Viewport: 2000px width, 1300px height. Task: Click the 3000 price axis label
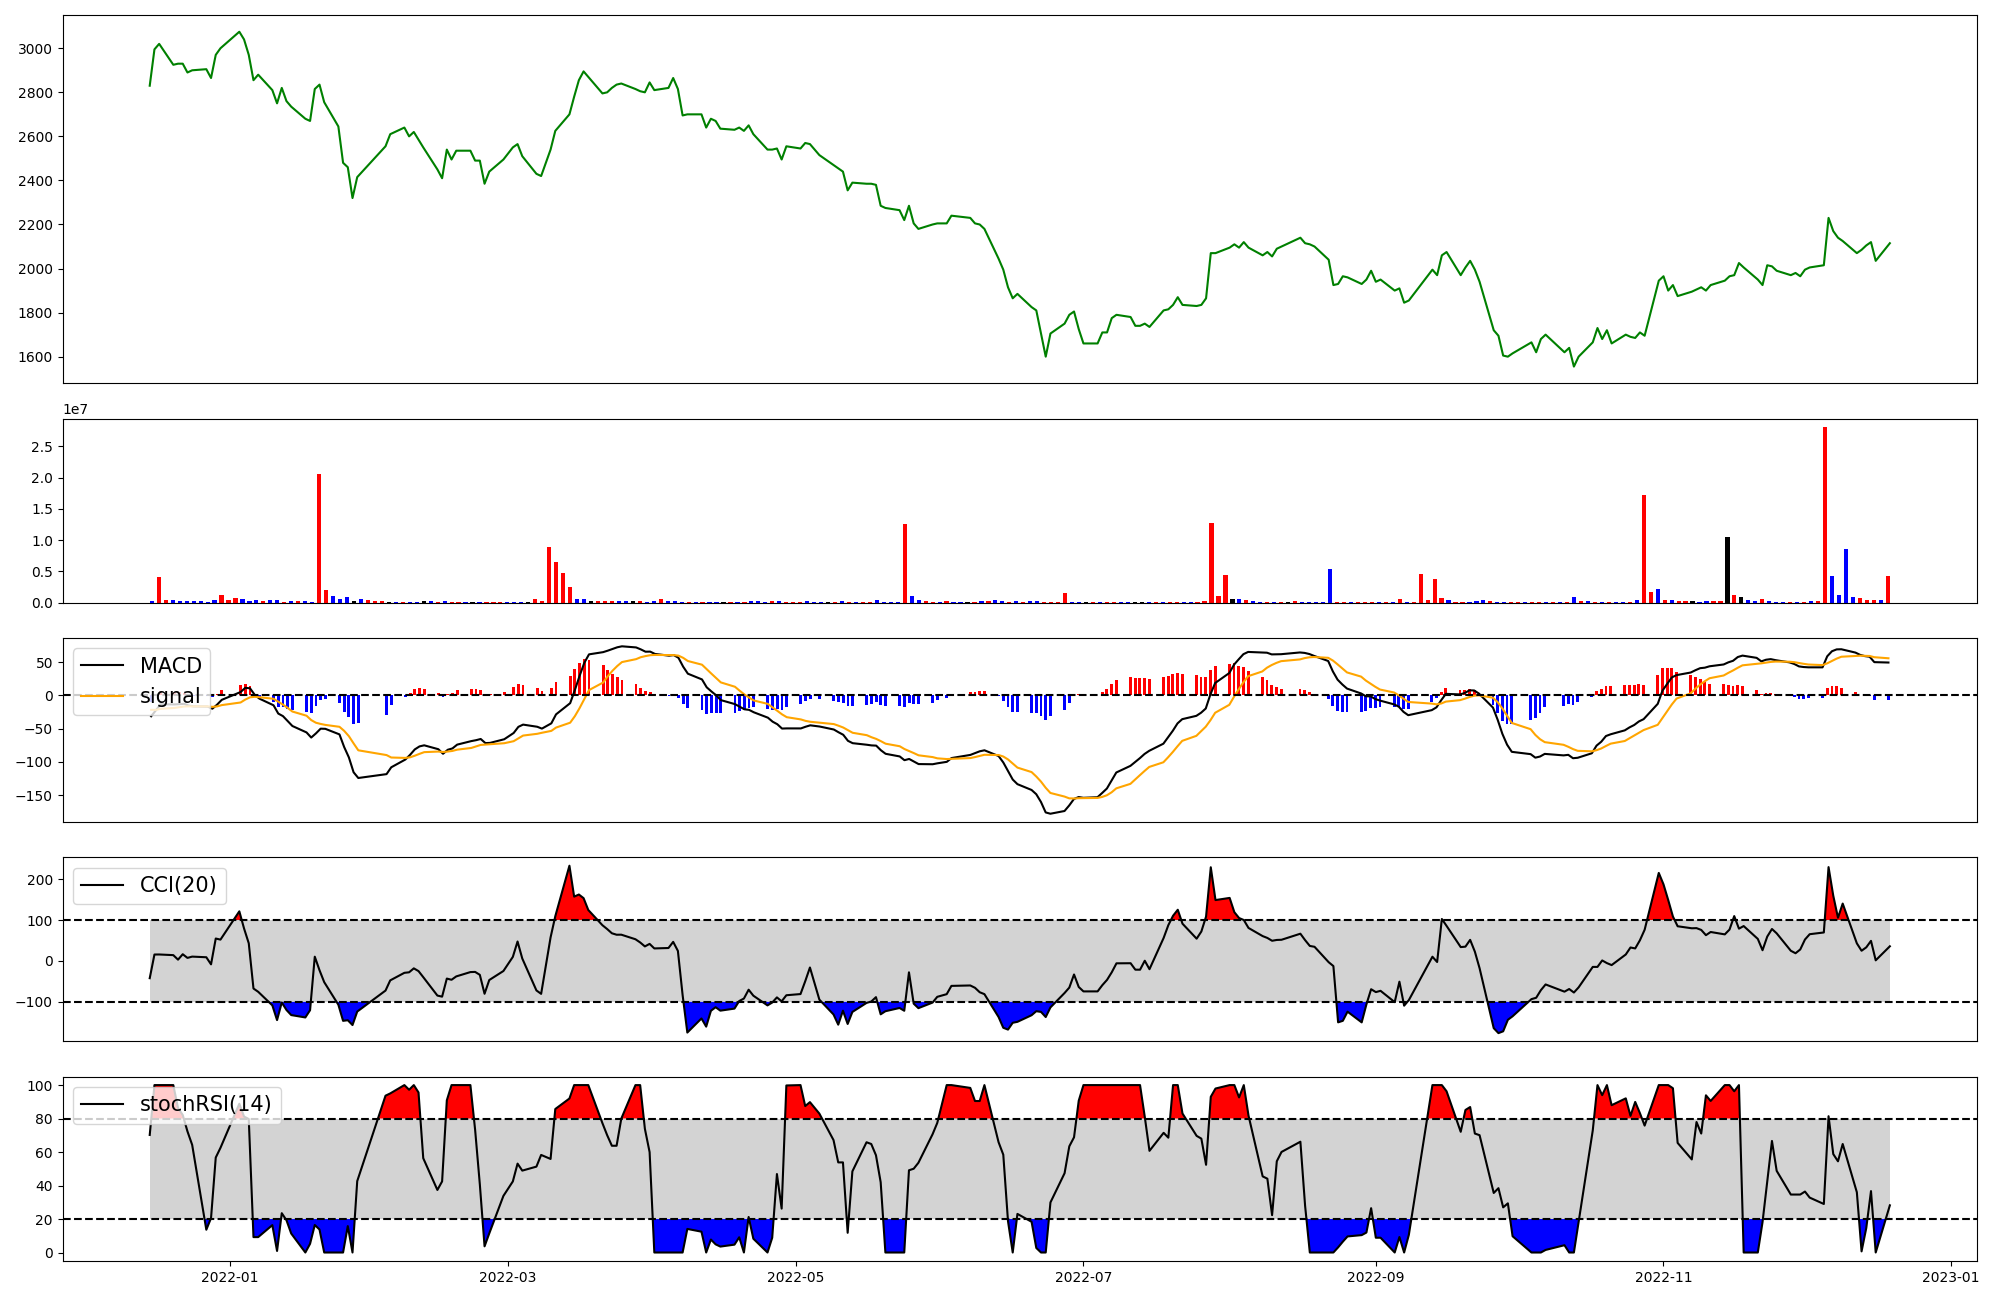point(36,49)
